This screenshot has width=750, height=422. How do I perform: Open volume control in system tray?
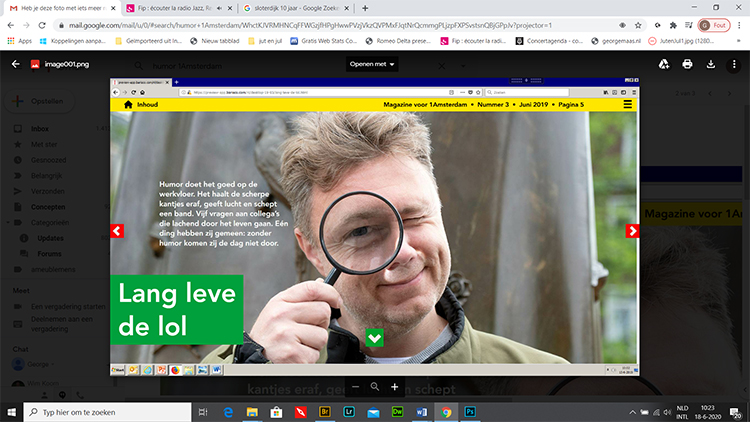667,412
